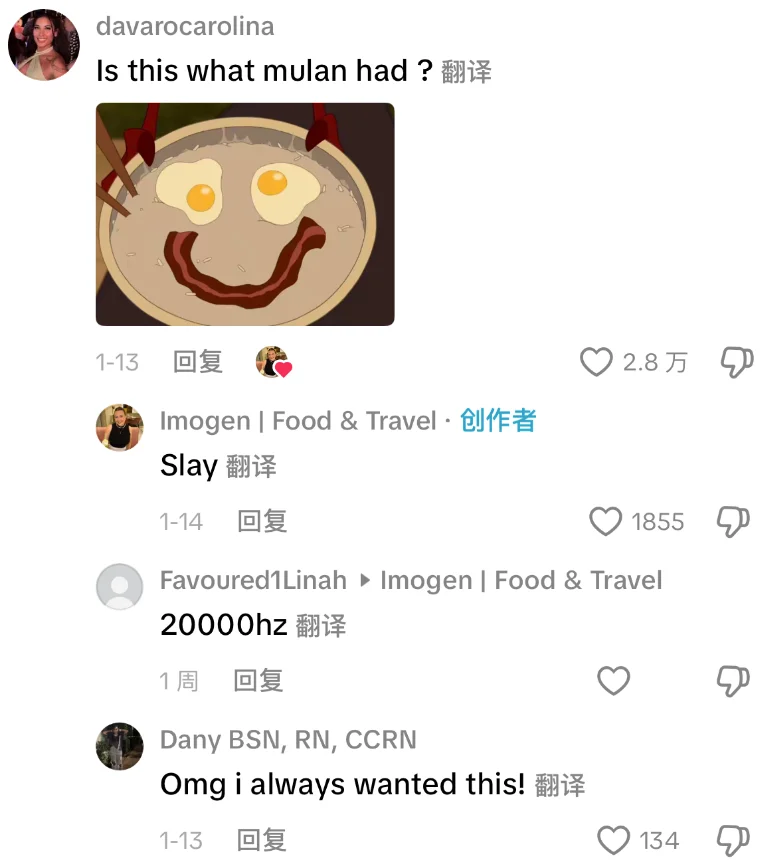766x864 pixels.
Task: Dislike the "Slay" reply
Action: click(x=733, y=521)
